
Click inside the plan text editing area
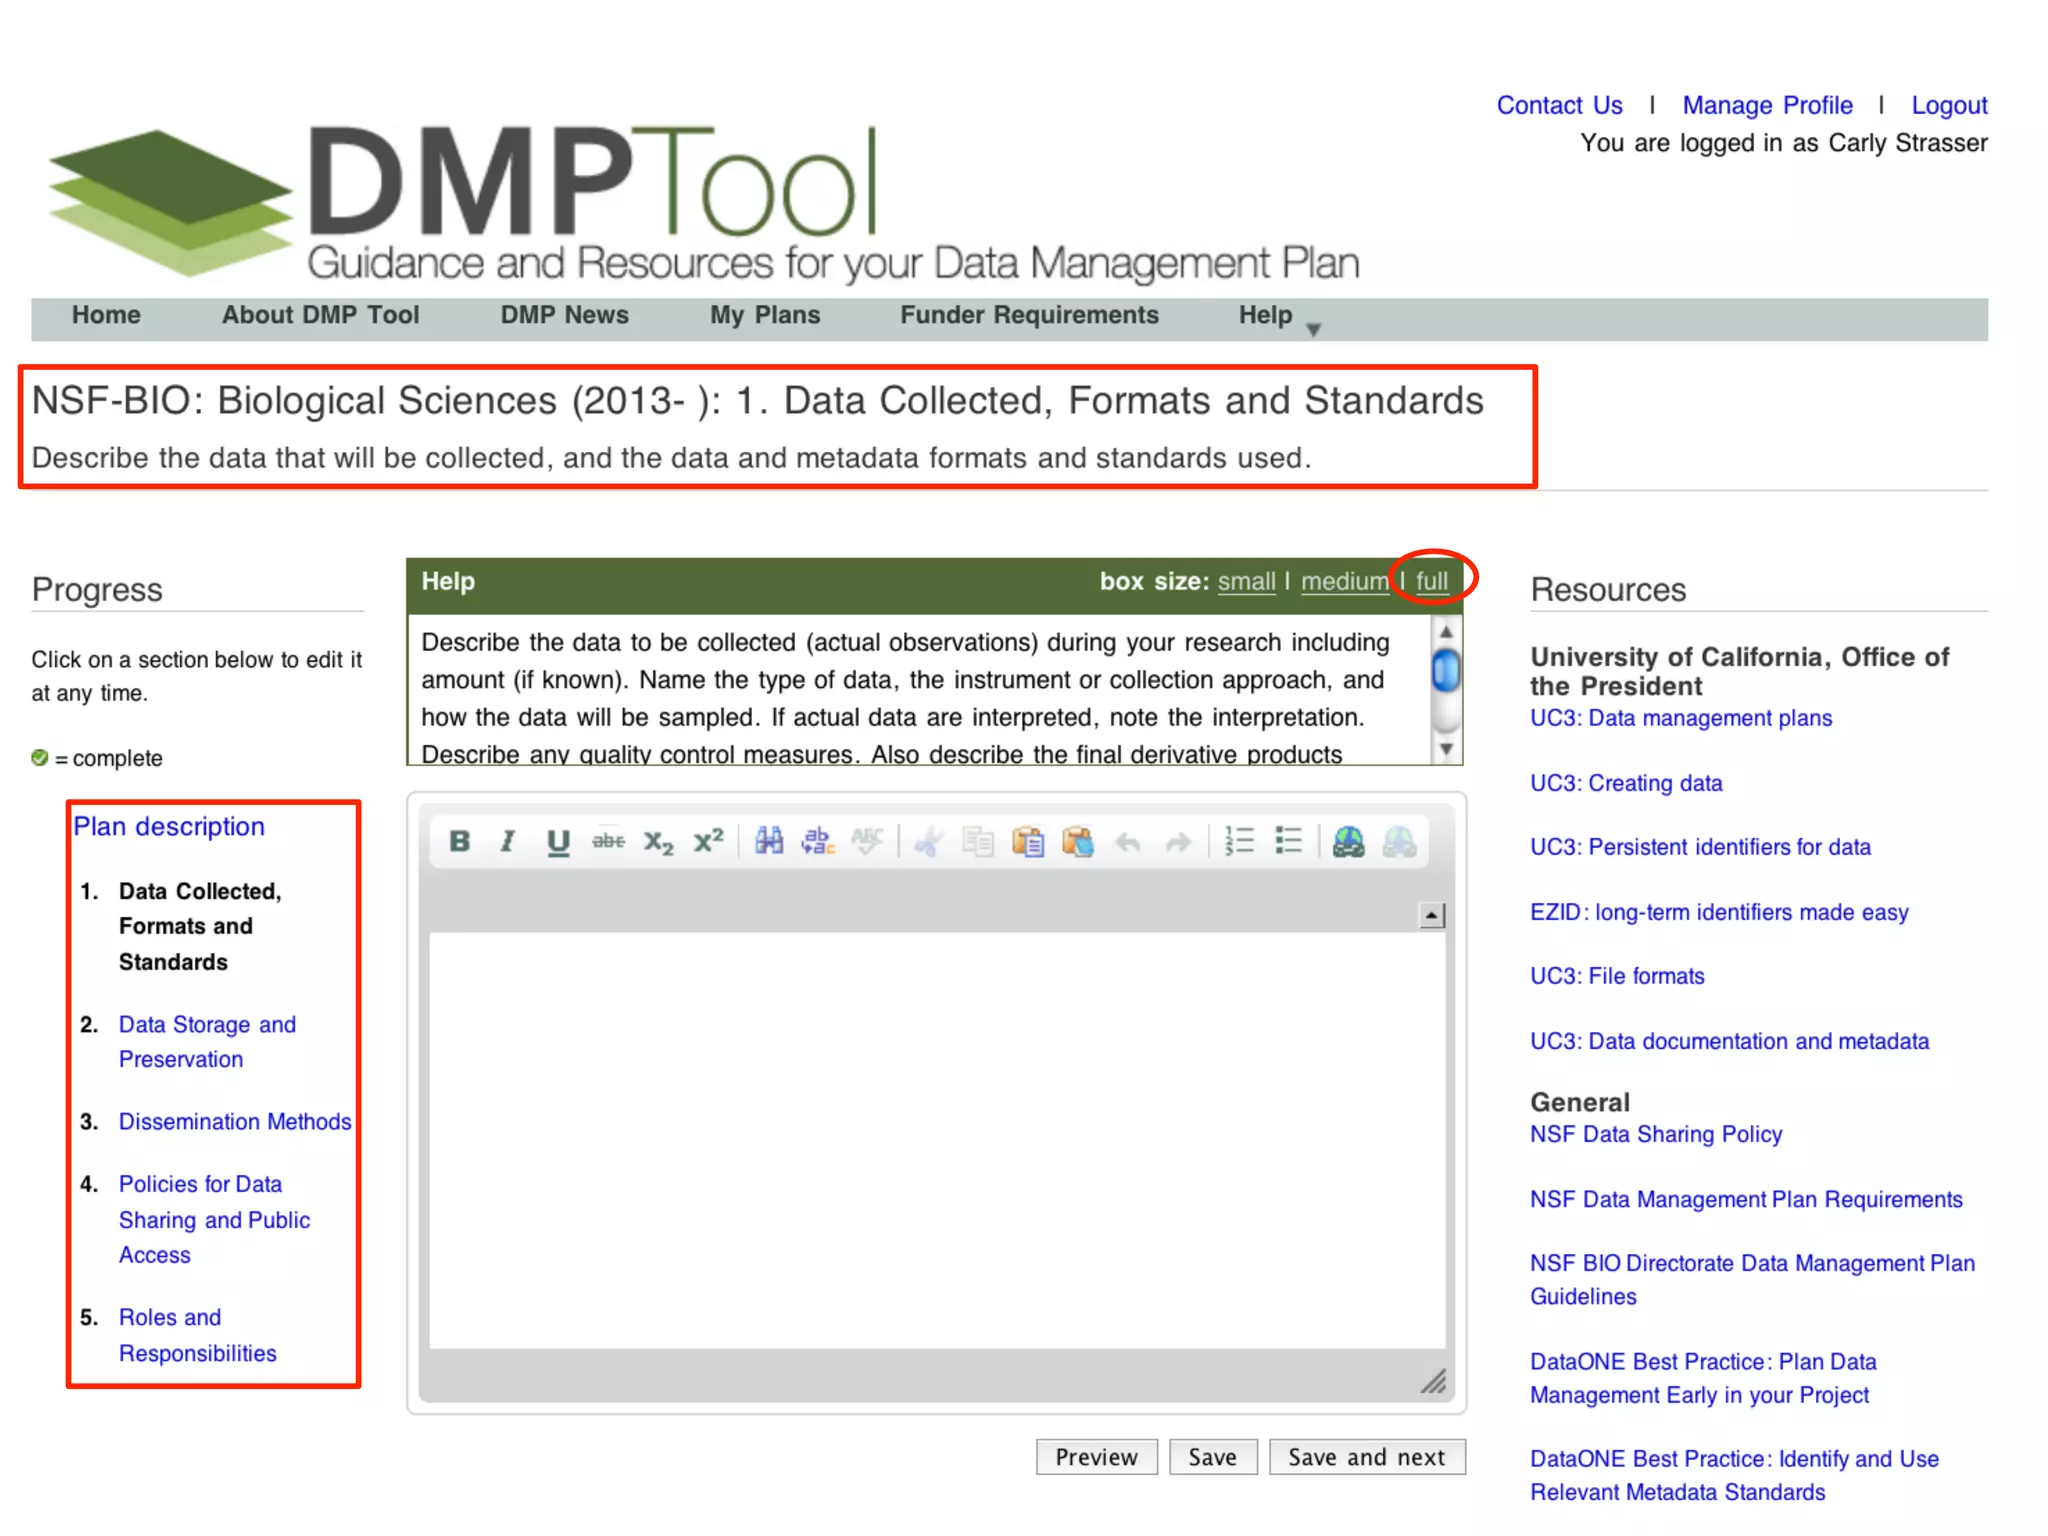coord(936,1140)
